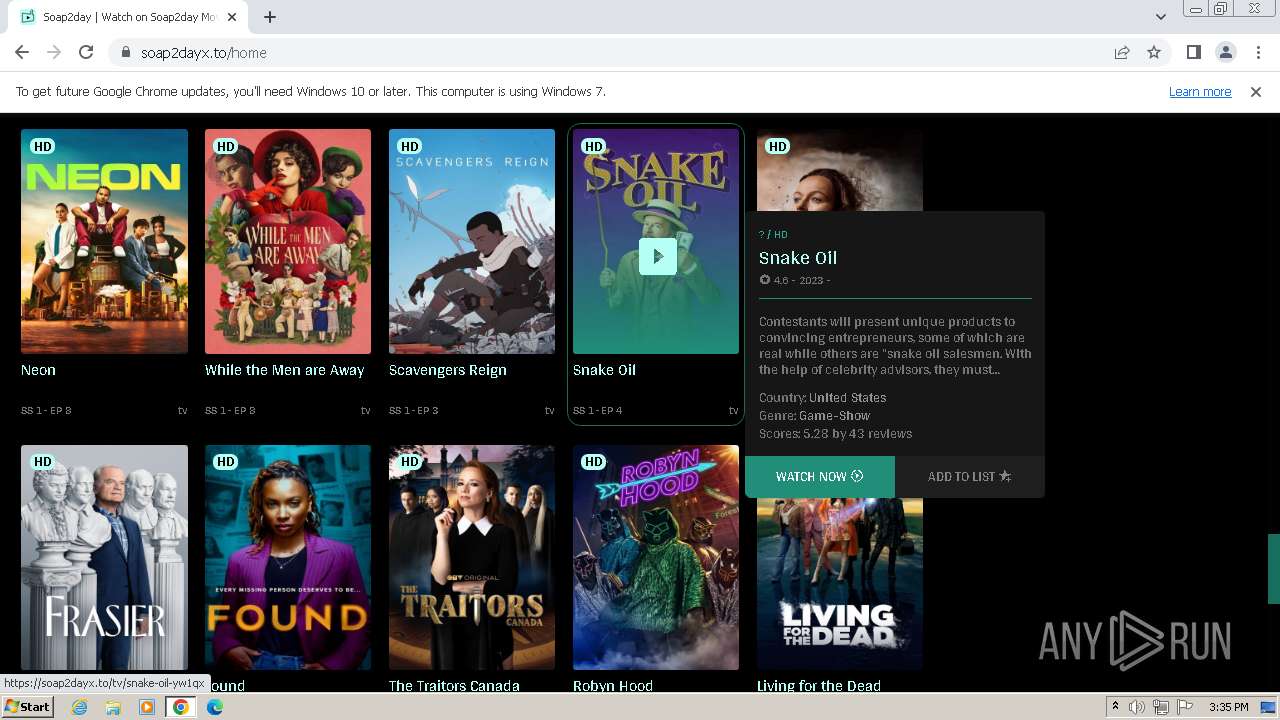This screenshot has height=720, width=1280.
Task: Go back to previous page
Action: point(22,52)
